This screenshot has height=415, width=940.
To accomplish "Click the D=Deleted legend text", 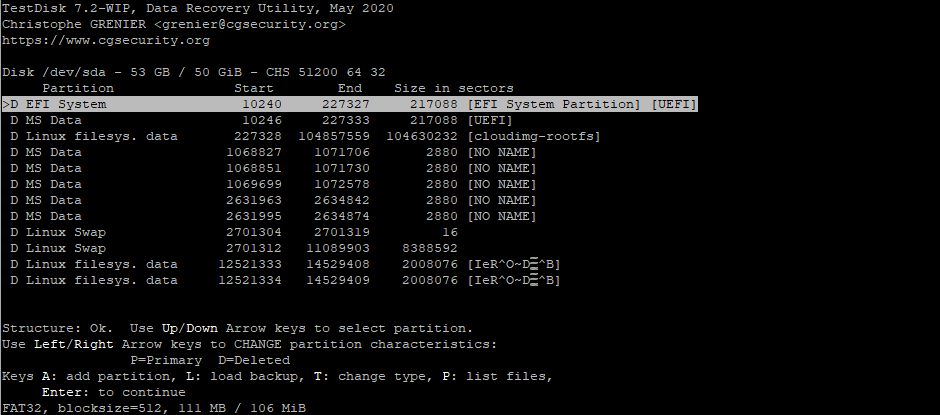I will coord(254,360).
